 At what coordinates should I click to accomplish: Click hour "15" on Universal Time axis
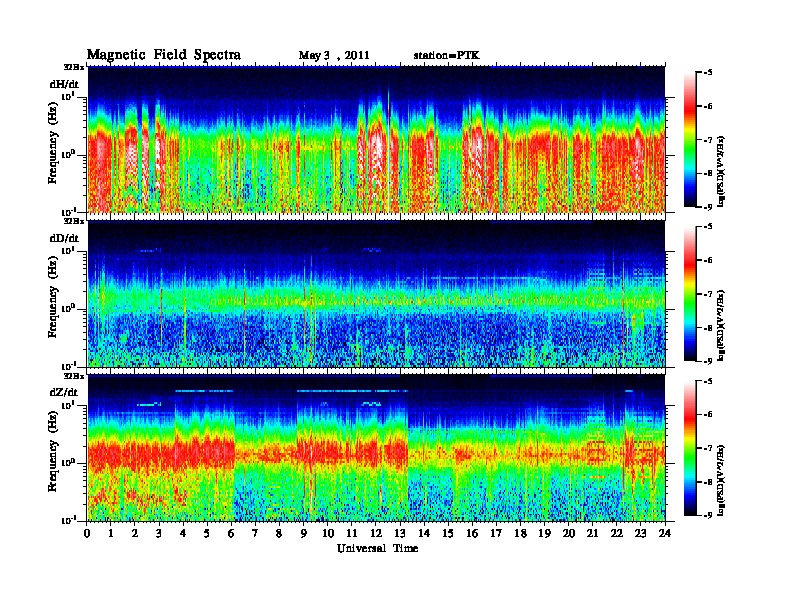448,533
